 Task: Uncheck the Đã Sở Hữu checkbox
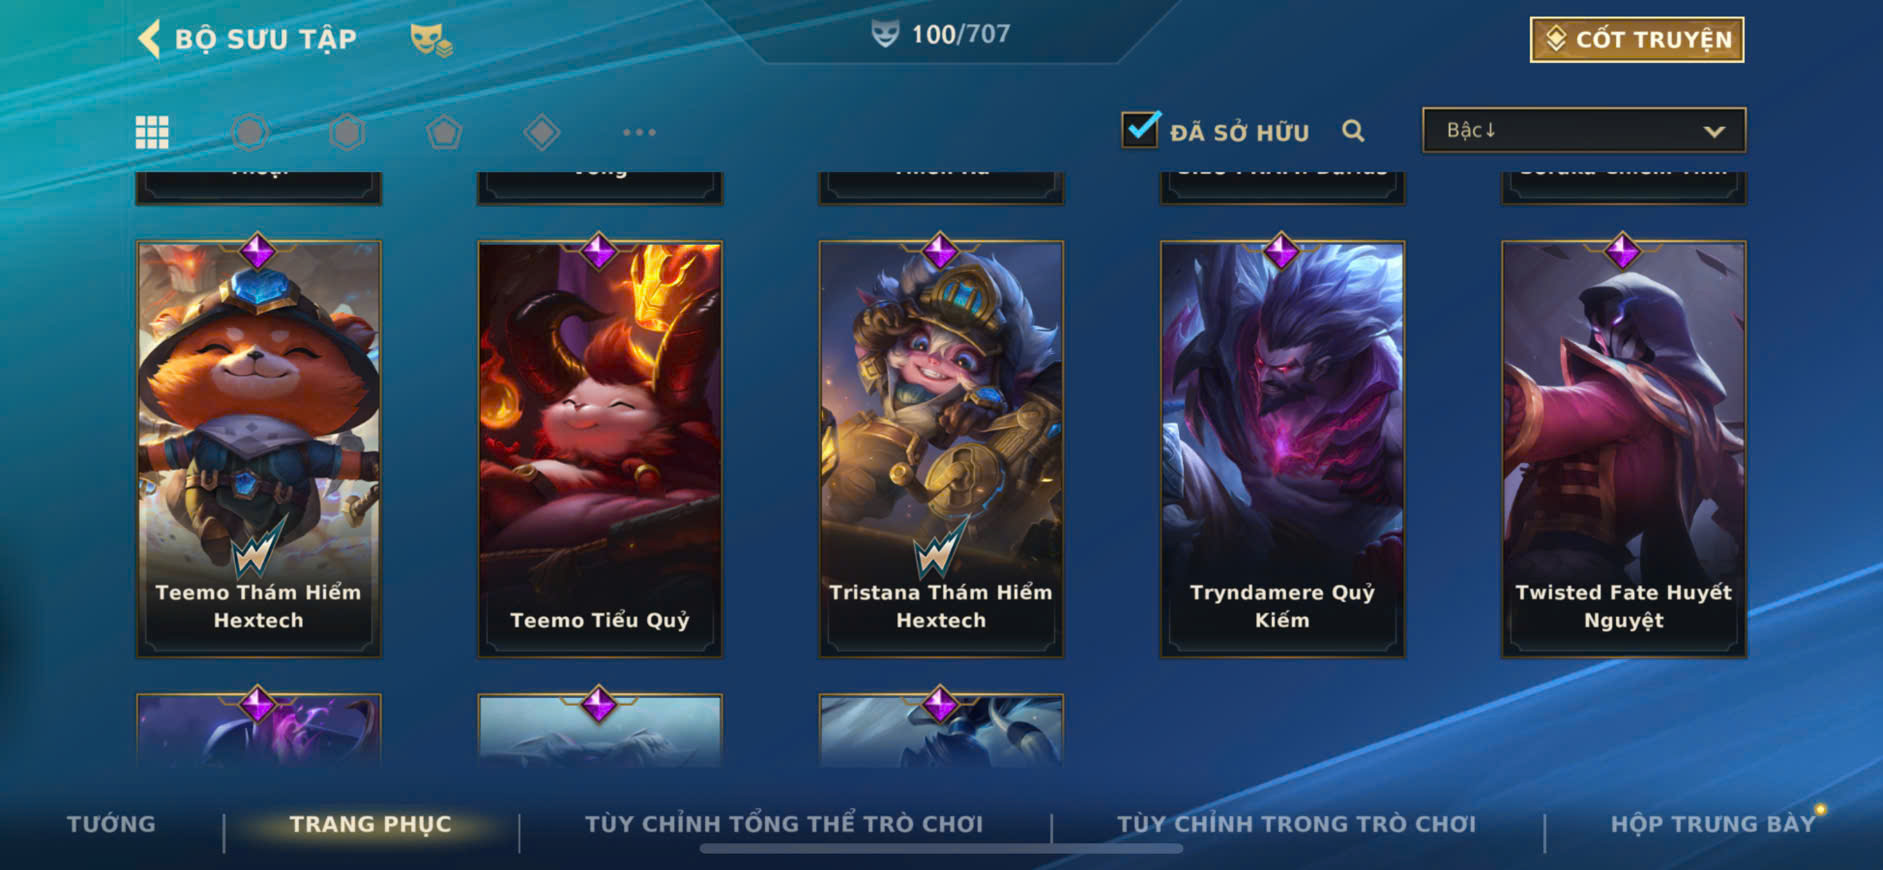[x=1140, y=130]
